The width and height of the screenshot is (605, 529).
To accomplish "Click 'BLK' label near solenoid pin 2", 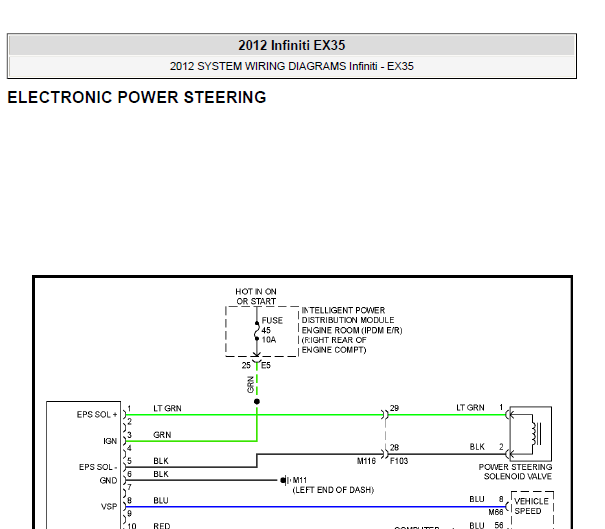I will [477, 447].
